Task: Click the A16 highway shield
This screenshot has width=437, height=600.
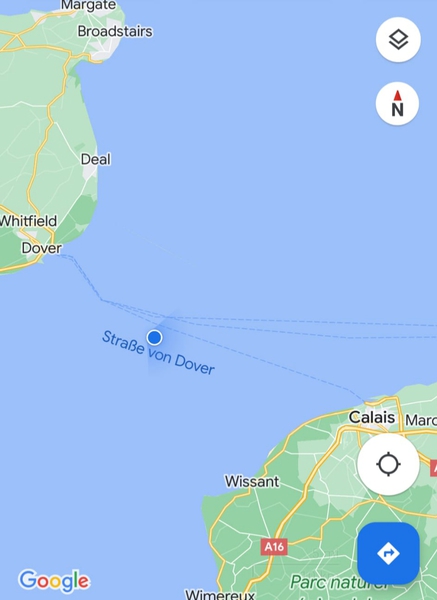Action: point(274,547)
